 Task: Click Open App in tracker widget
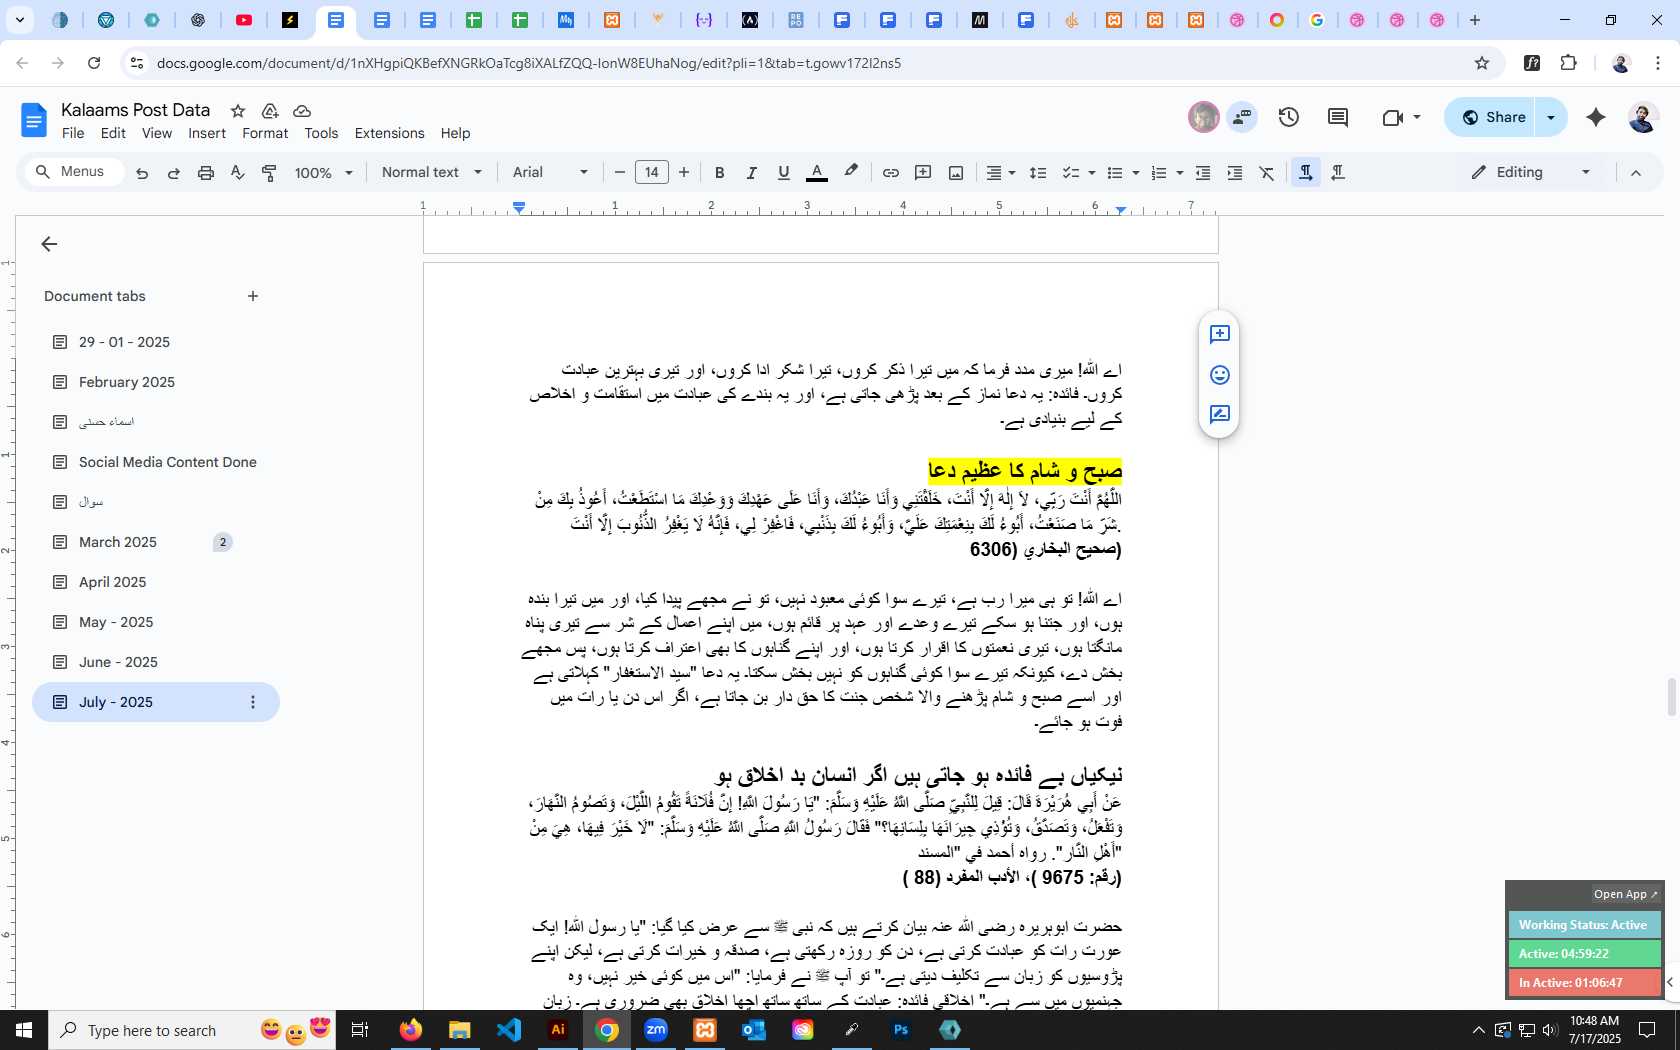pyautogui.click(x=1626, y=894)
